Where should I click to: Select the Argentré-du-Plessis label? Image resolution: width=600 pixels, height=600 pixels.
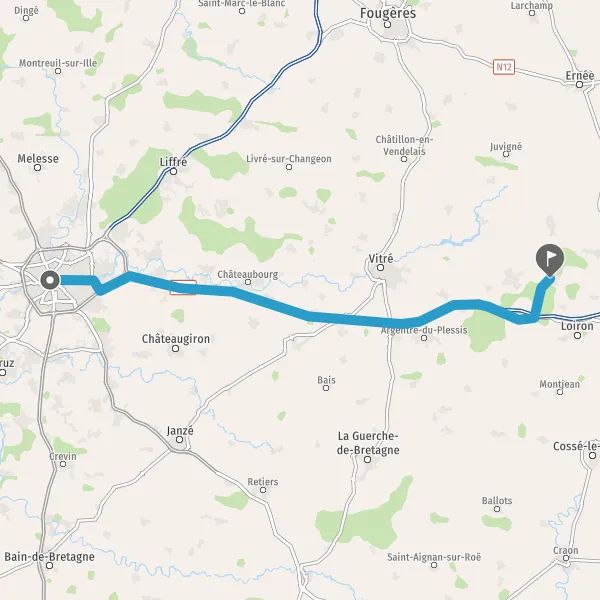[x=424, y=330]
